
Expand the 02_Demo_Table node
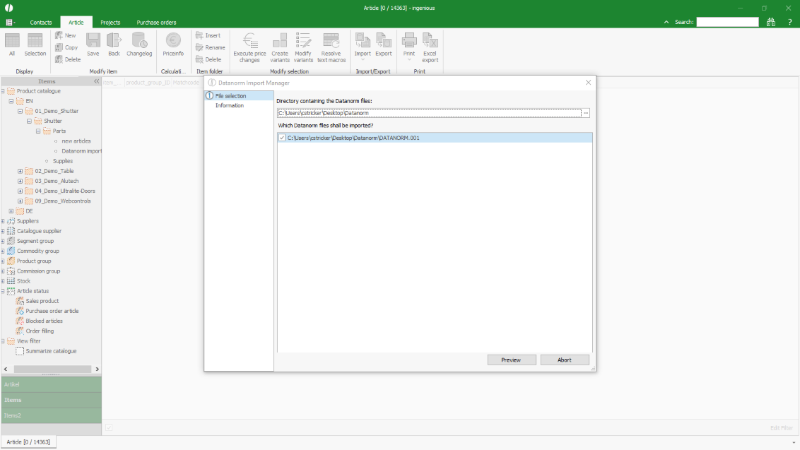[x=20, y=171]
